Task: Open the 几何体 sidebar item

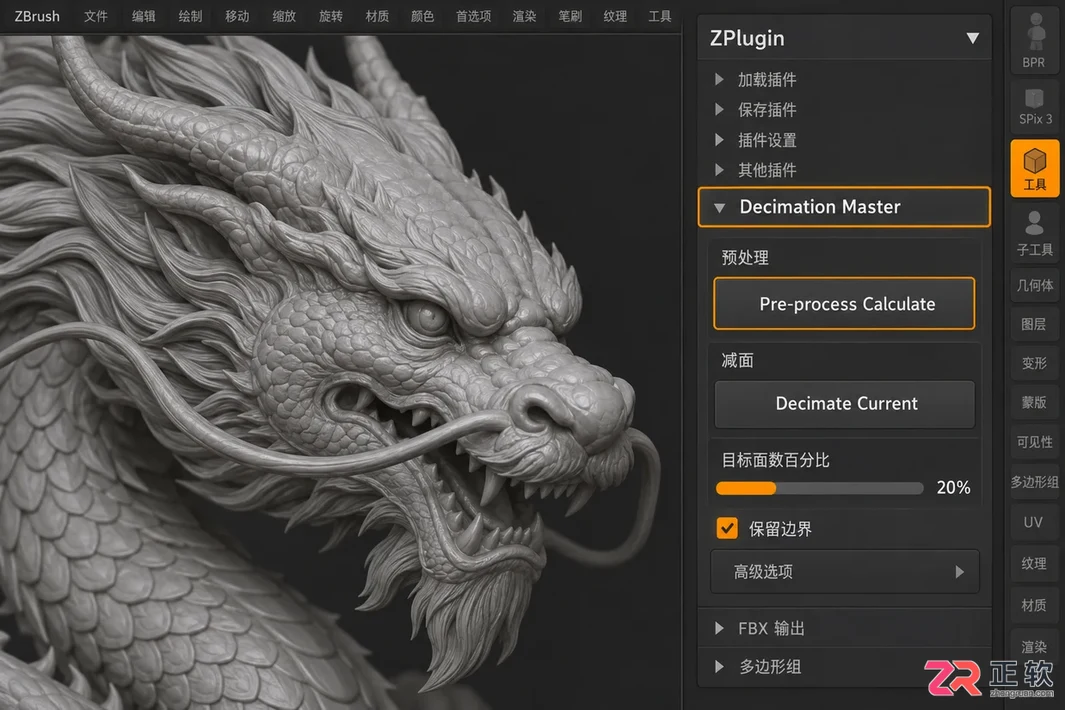Action: [x=1034, y=285]
